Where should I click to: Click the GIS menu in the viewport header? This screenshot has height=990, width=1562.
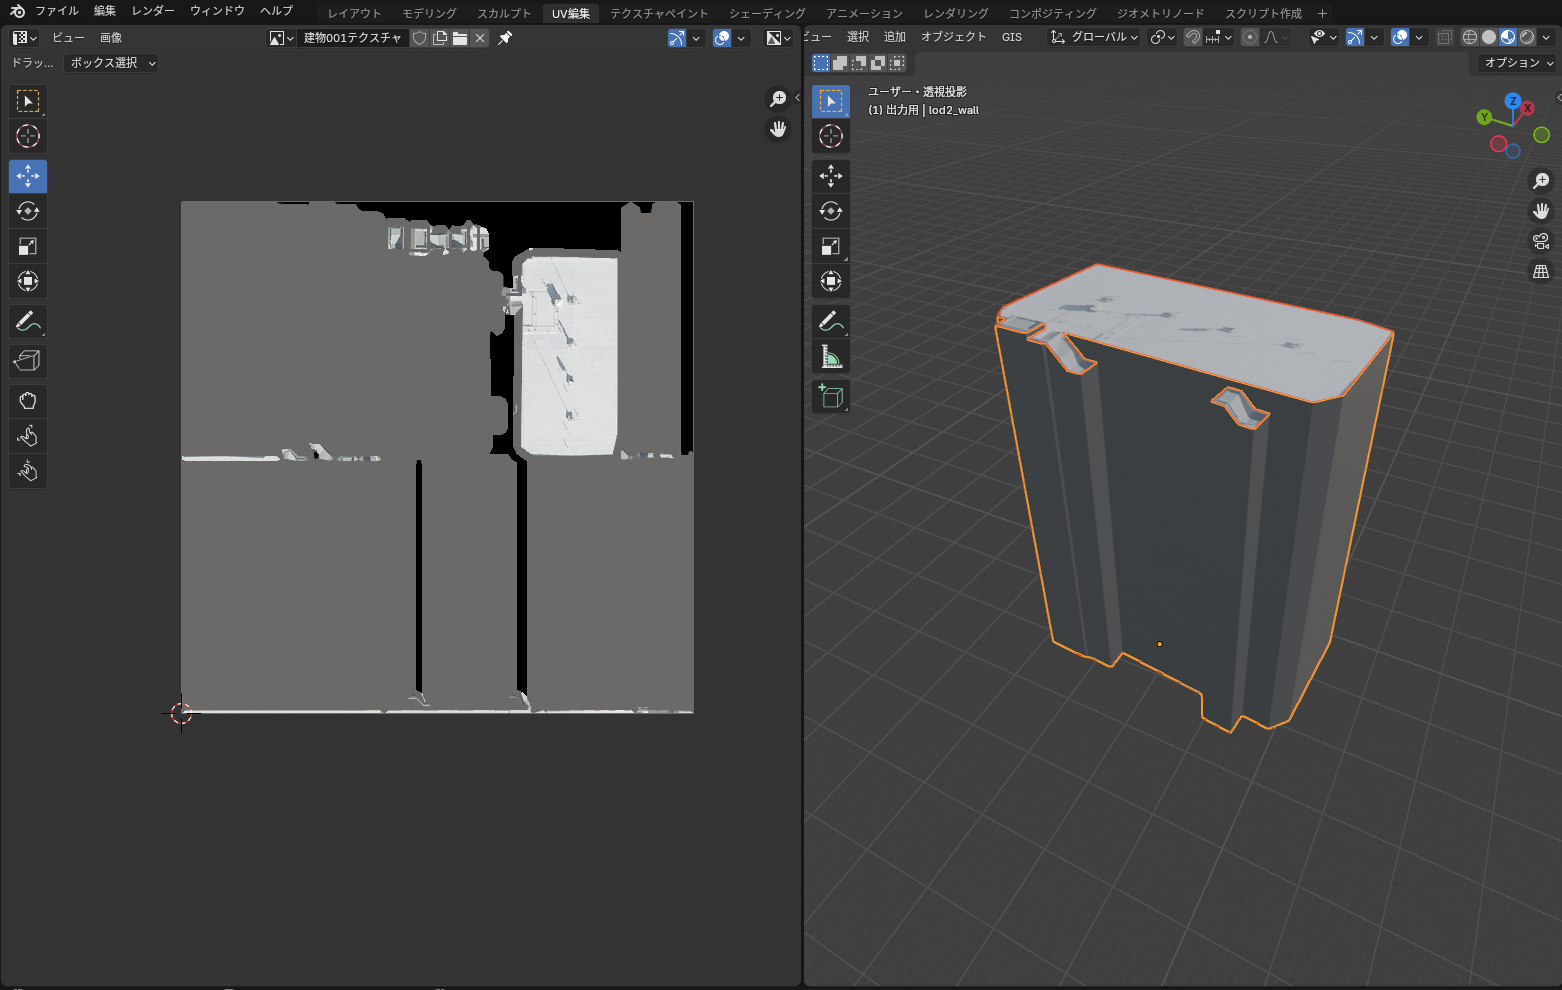[x=1012, y=37]
